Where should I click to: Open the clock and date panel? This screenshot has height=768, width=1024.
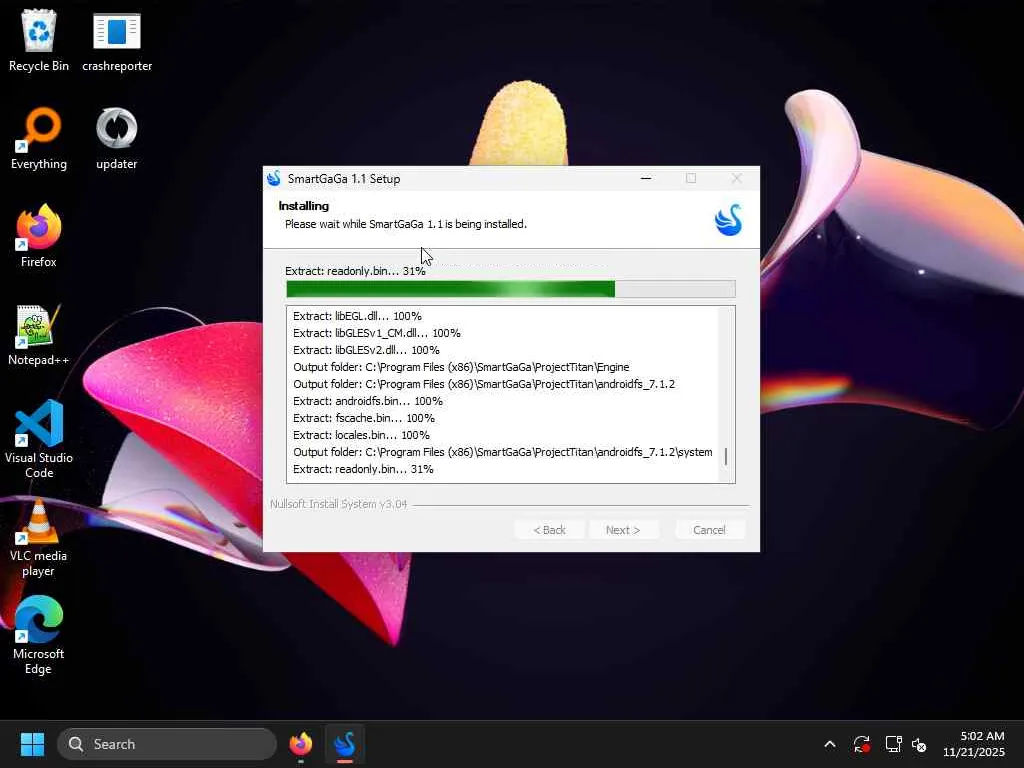point(974,744)
